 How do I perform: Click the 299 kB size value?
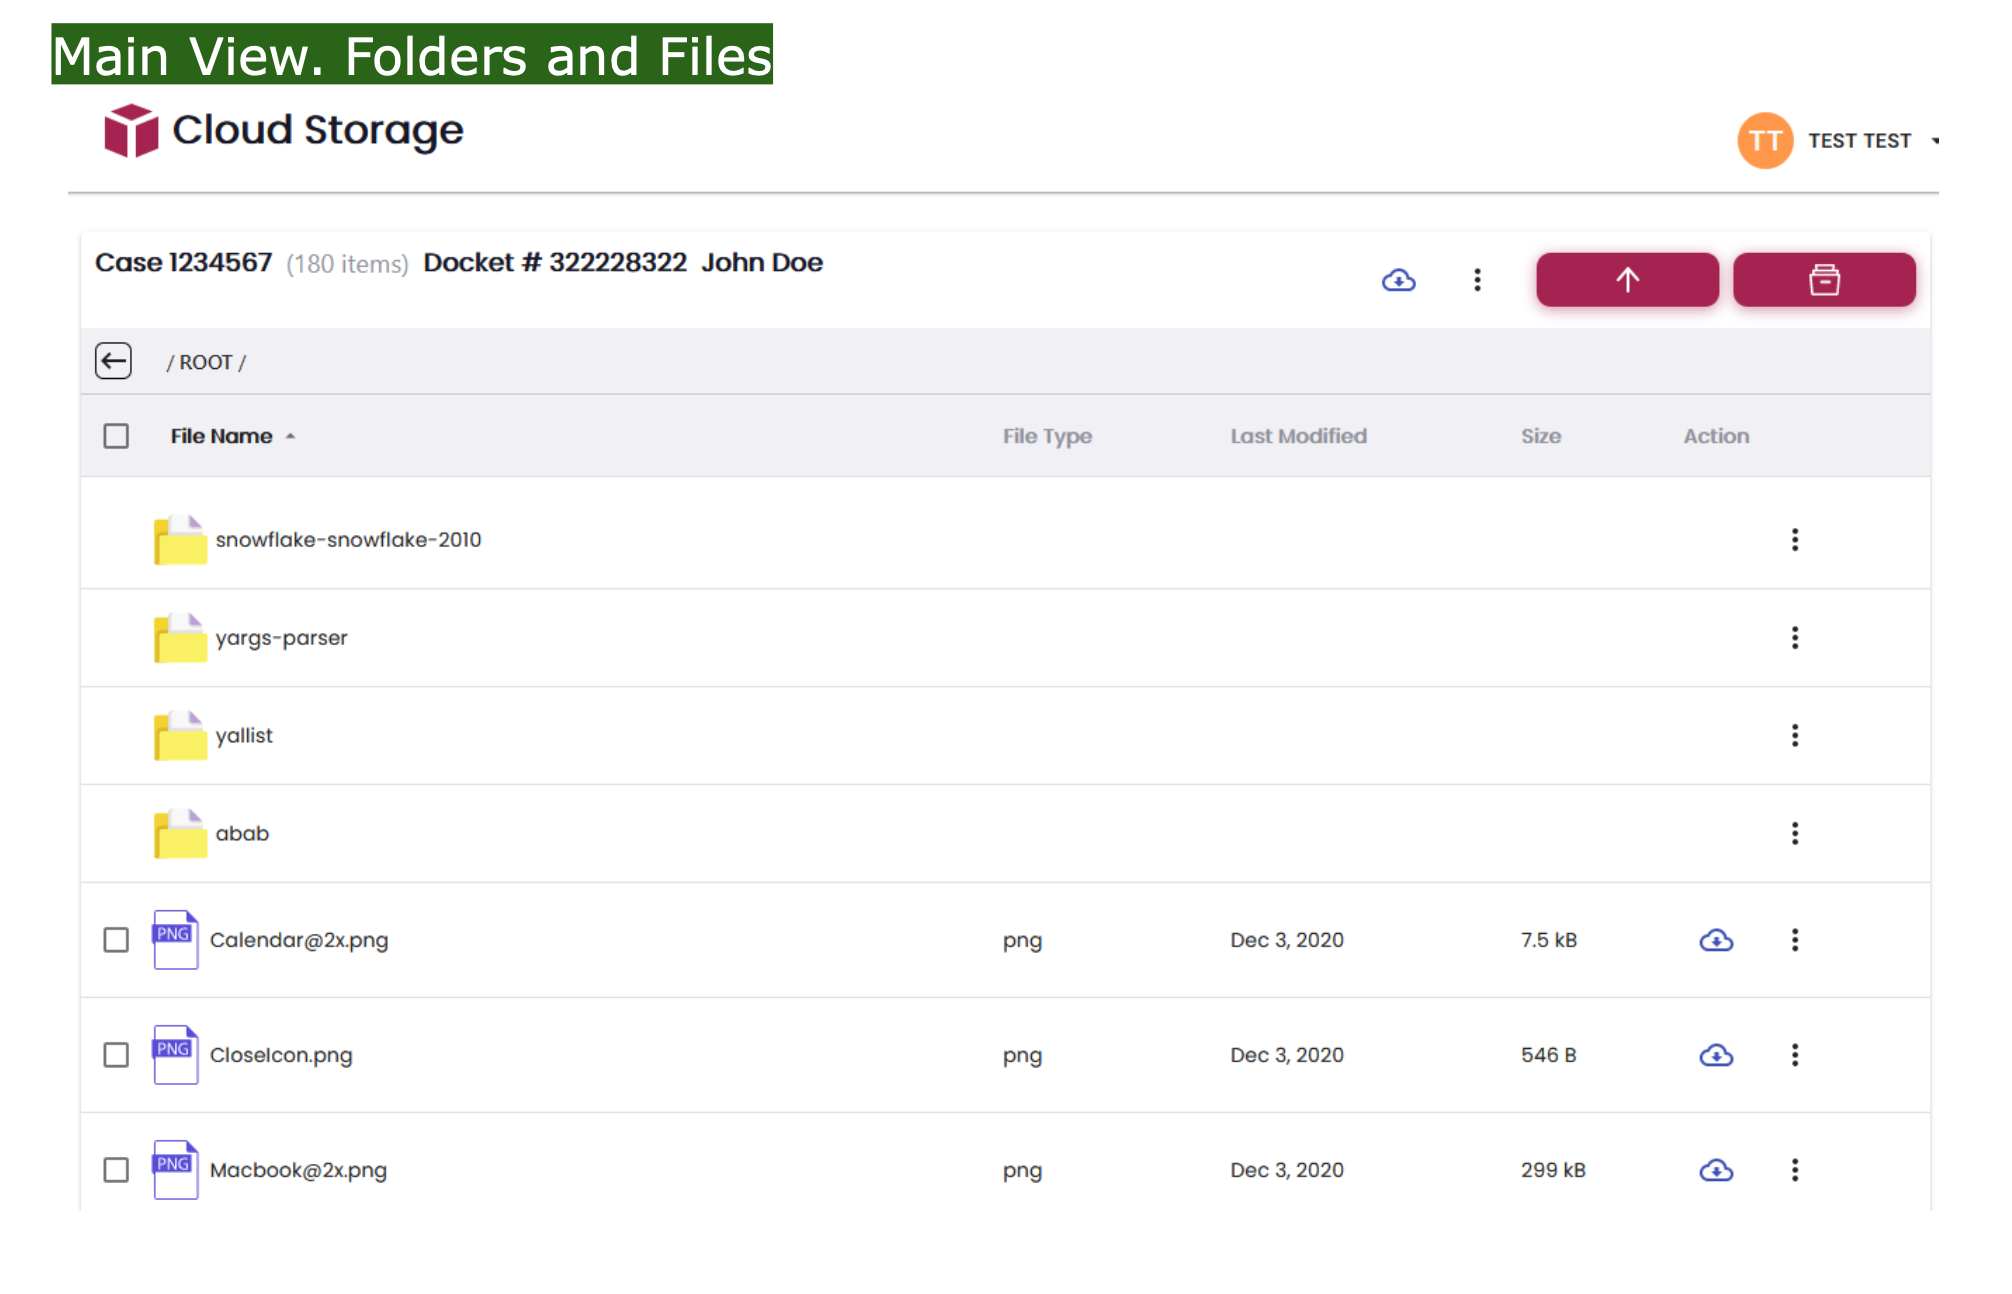1553,1170
